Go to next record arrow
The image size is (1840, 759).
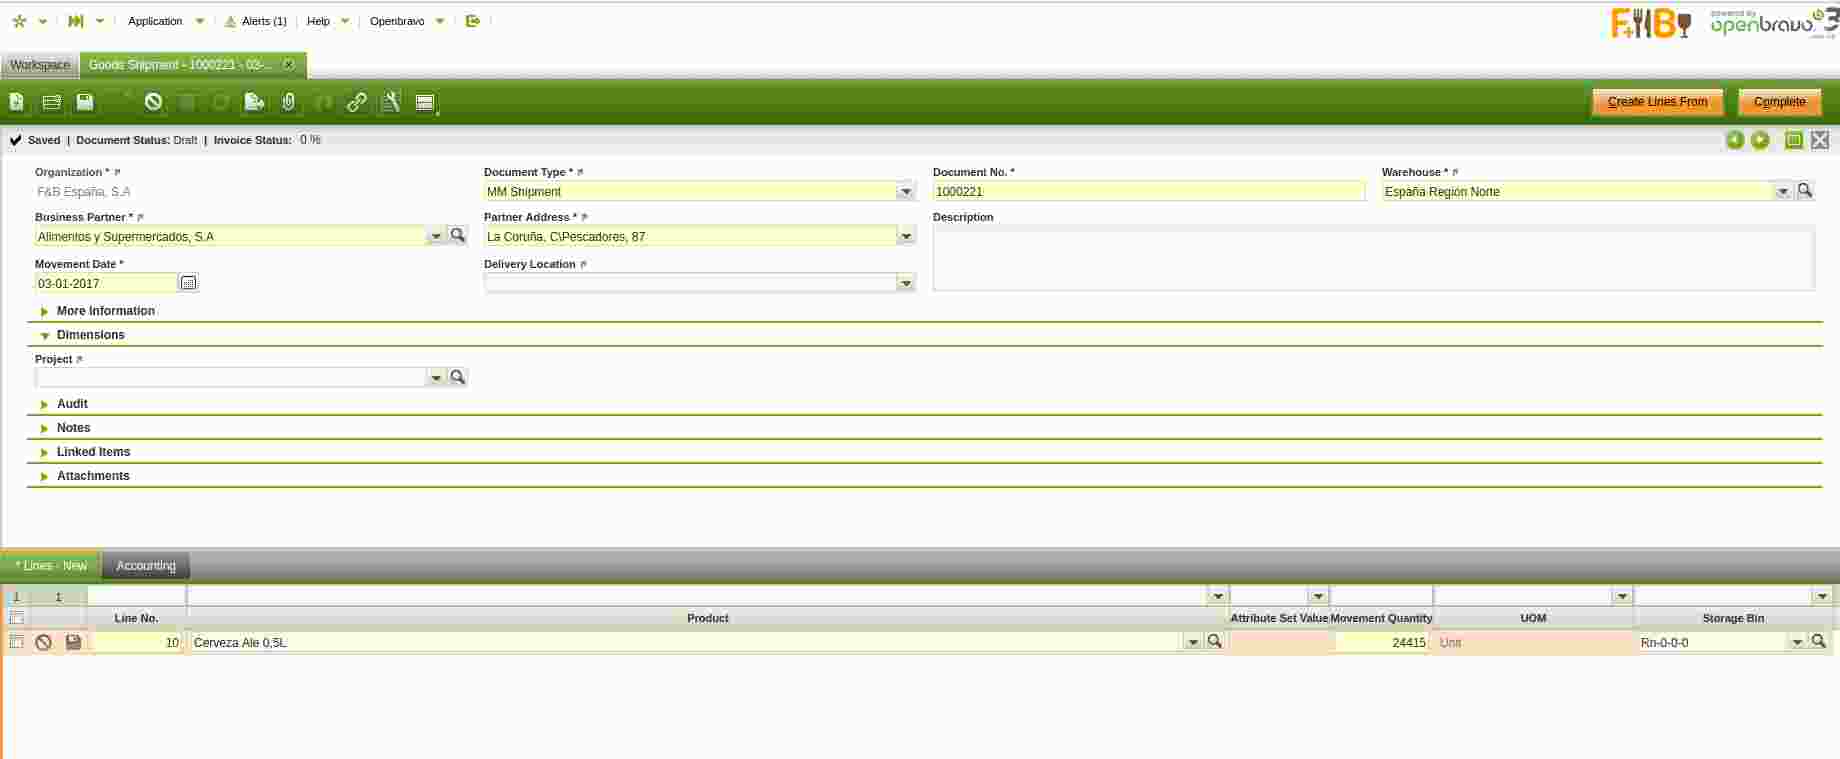click(1760, 140)
